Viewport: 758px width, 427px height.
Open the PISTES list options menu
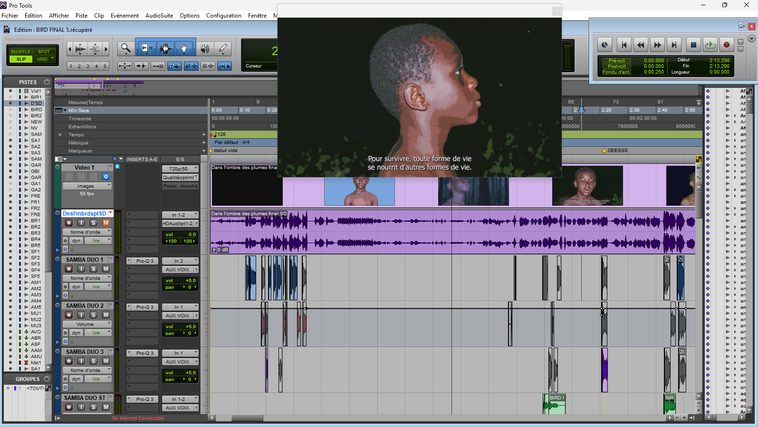tap(47, 82)
